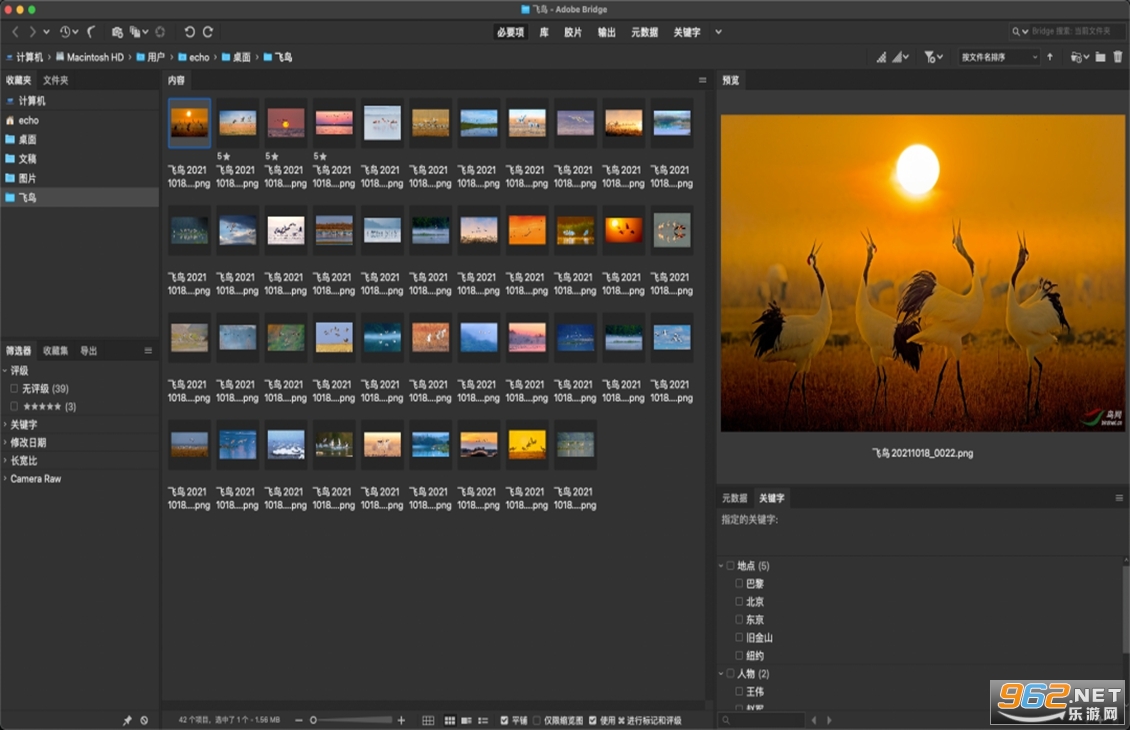Check the 北京 keyword checkbox
The width and height of the screenshot is (1130, 730).
[739, 602]
